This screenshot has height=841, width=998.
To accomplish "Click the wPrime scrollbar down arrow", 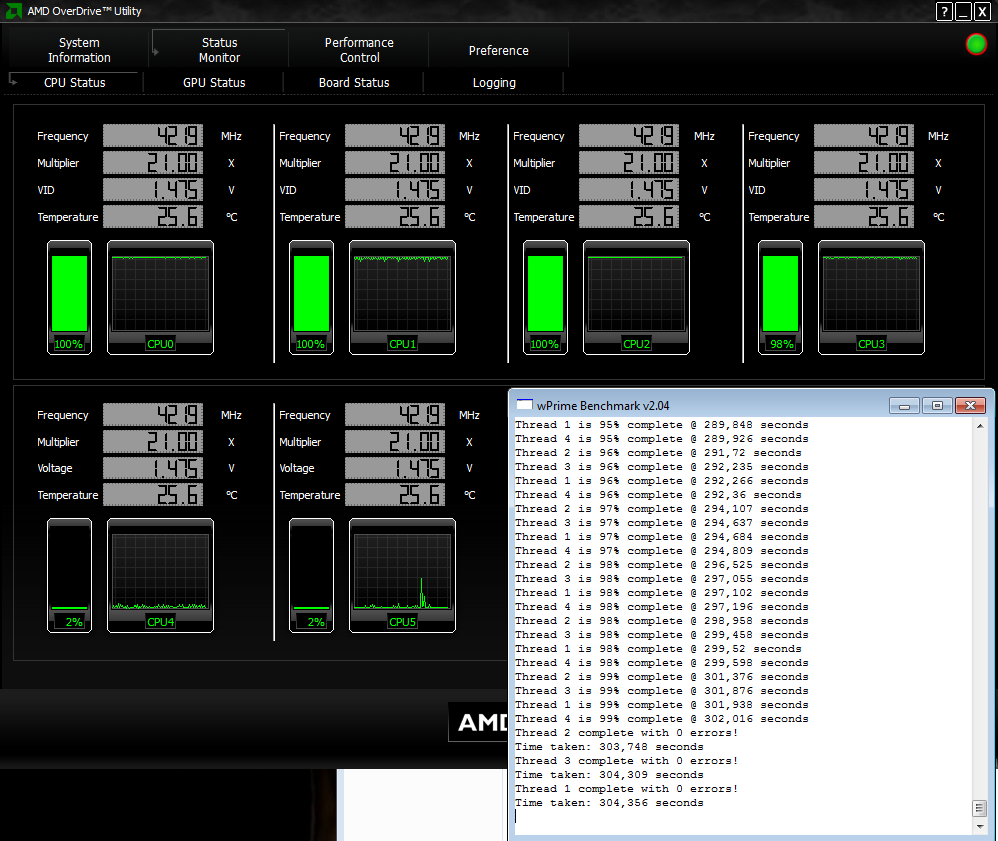I will click(x=980, y=826).
